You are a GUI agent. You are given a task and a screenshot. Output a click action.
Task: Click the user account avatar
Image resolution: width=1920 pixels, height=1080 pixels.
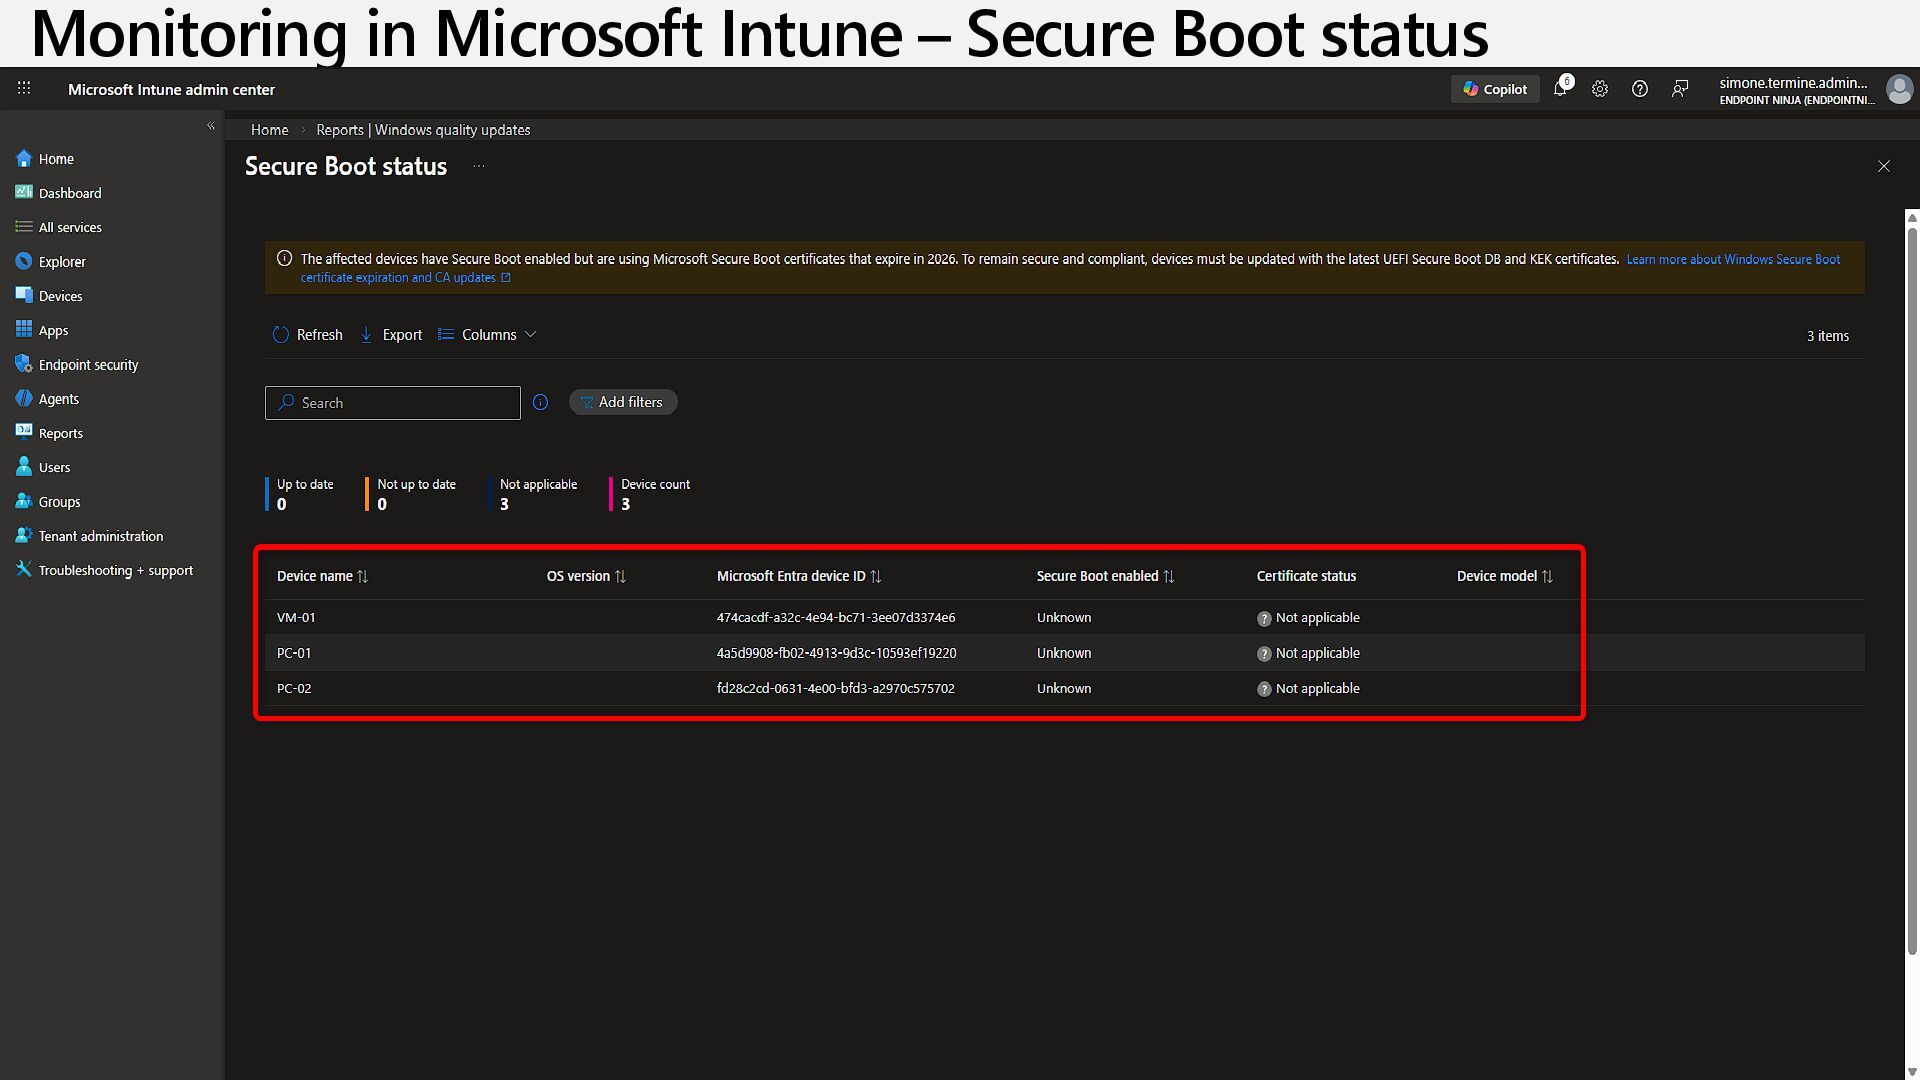click(1898, 89)
